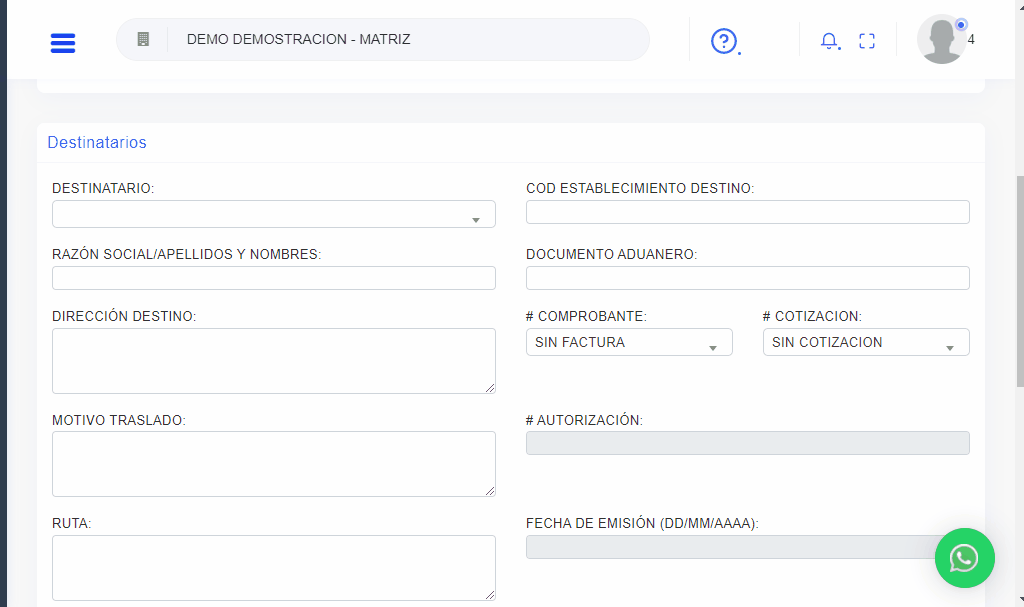Click the page vertical scrollbar
The height and width of the screenshot is (607, 1024).
pyautogui.click(x=1019, y=280)
